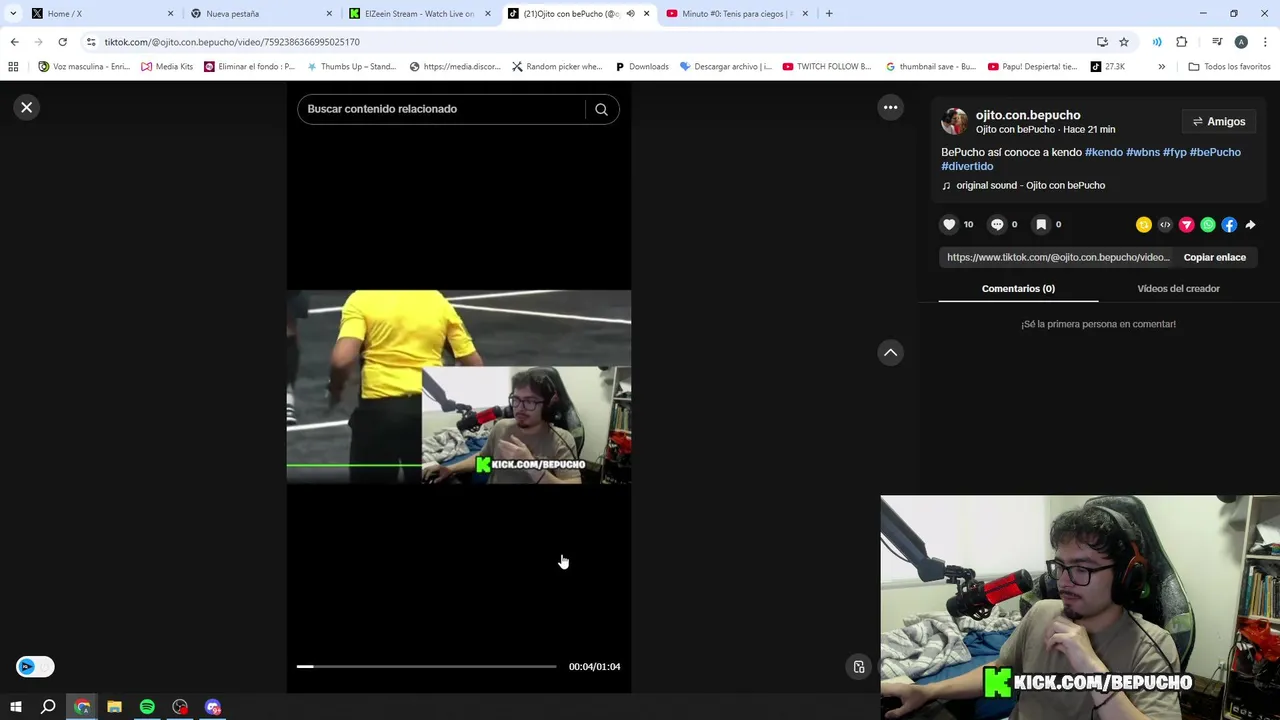Close the TikTok video viewer
The image size is (1280, 720).
click(27, 107)
